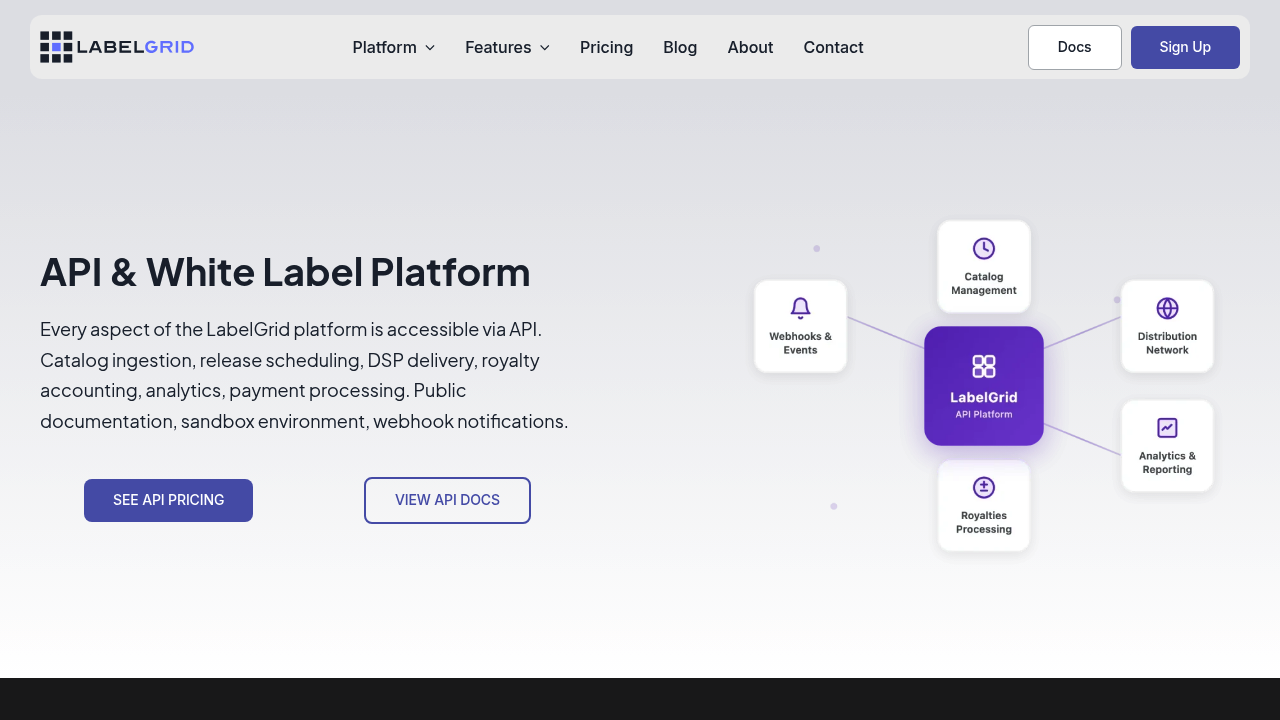This screenshot has height=720, width=1280.
Task: Click the LABELGRID wordmark text
Action: [x=135, y=47]
